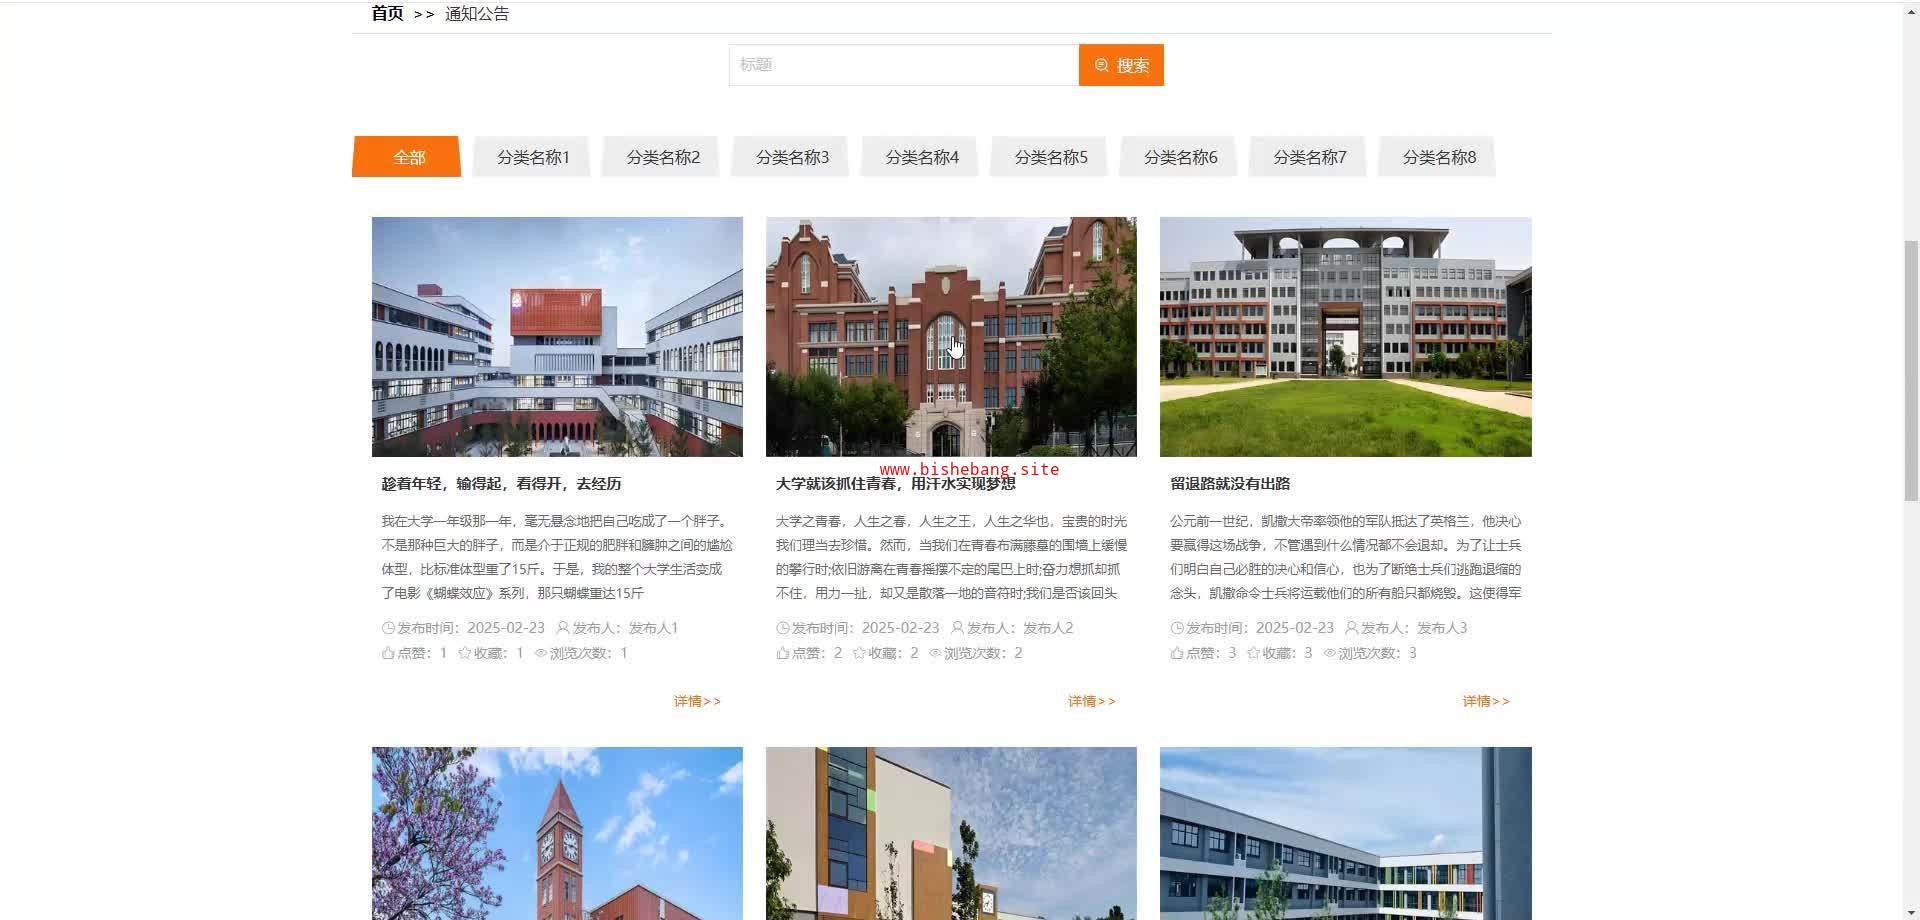Switch to the 分类名称2 tab

click(x=662, y=157)
